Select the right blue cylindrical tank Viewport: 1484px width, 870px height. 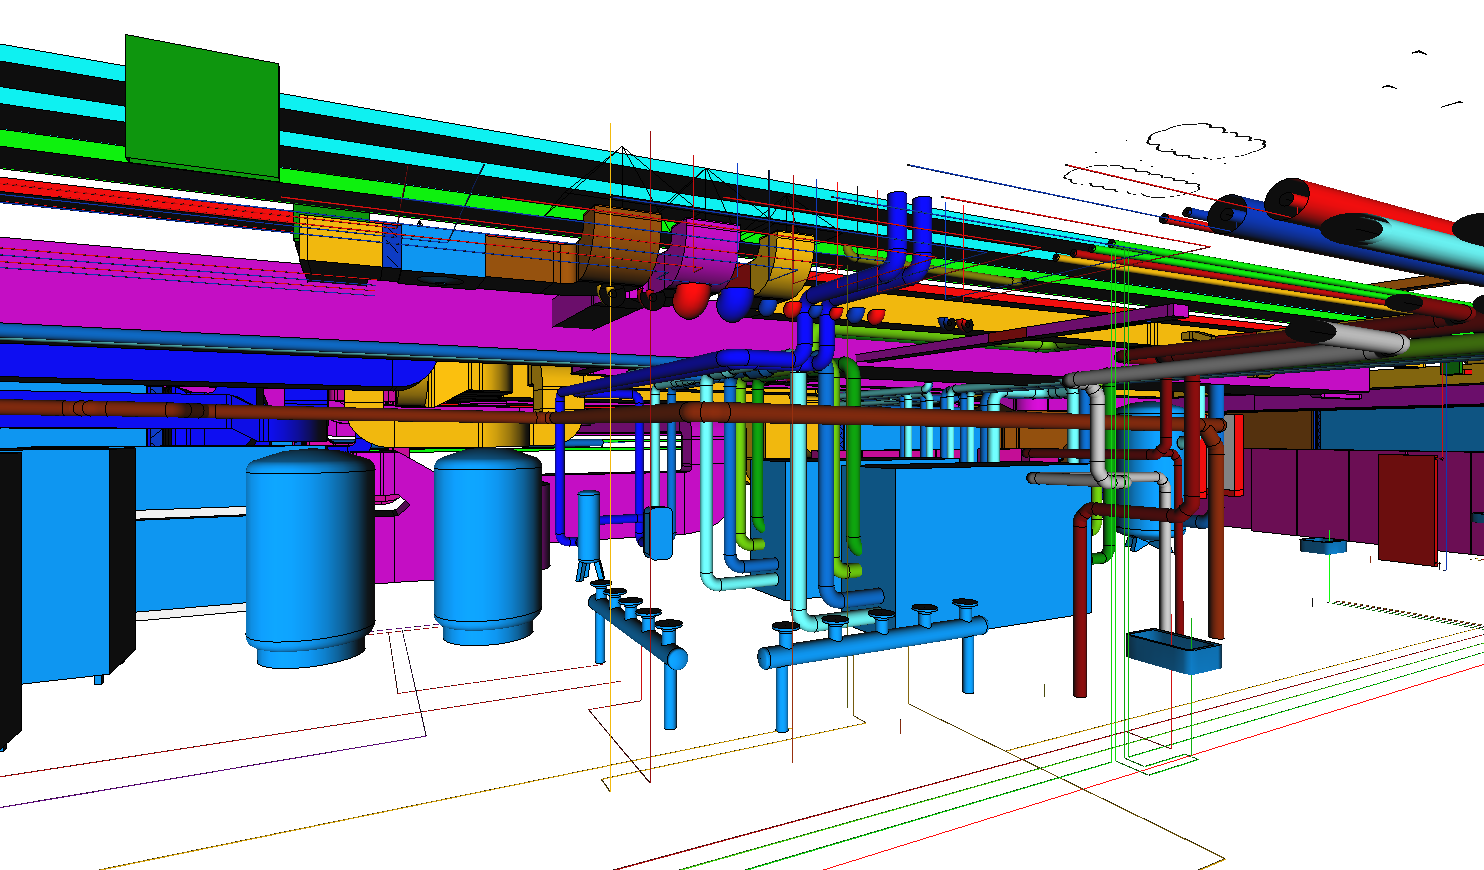coord(487,545)
